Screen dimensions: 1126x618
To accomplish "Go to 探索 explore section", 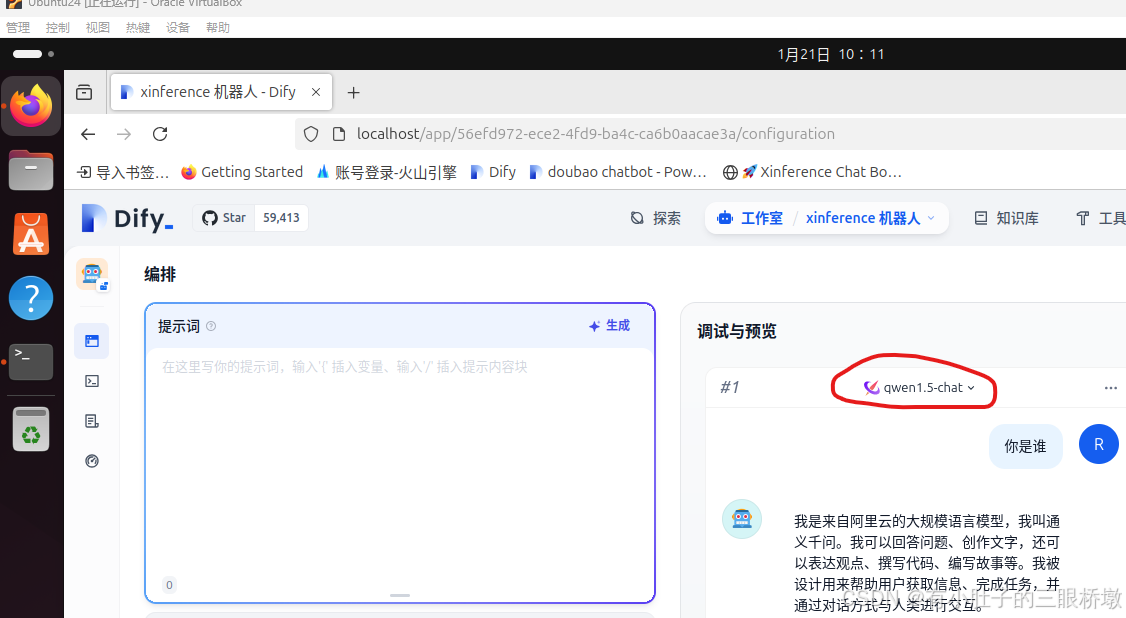I will coord(656,218).
